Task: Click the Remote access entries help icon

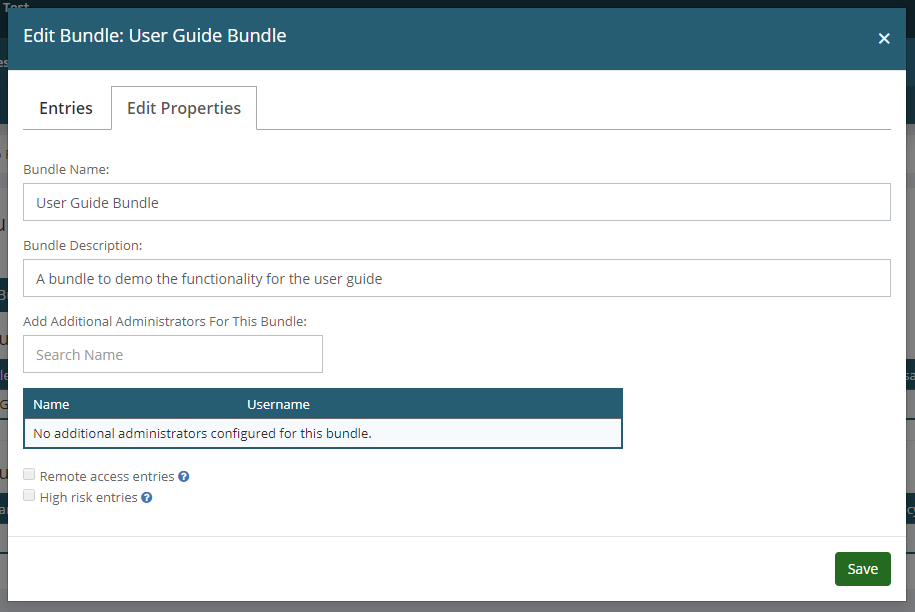Action: click(x=184, y=477)
